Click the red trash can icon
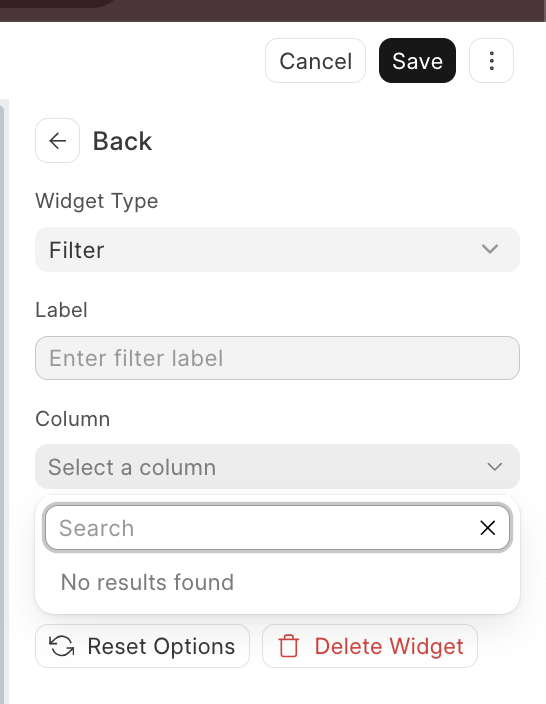The height and width of the screenshot is (704, 546). point(288,646)
